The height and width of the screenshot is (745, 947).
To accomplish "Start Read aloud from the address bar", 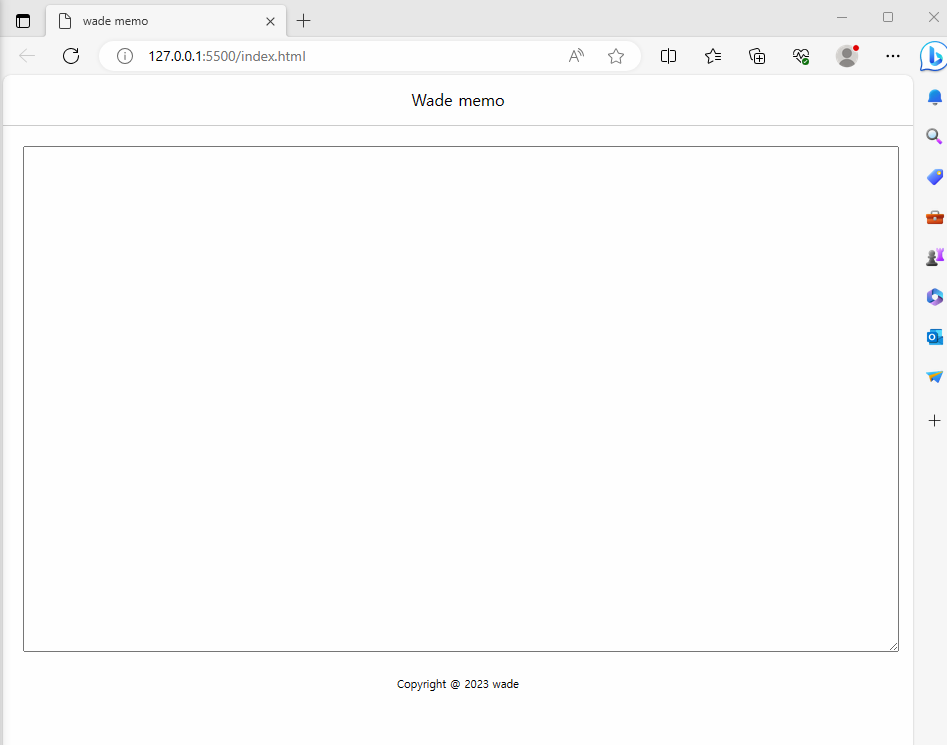I will tap(576, 56).
